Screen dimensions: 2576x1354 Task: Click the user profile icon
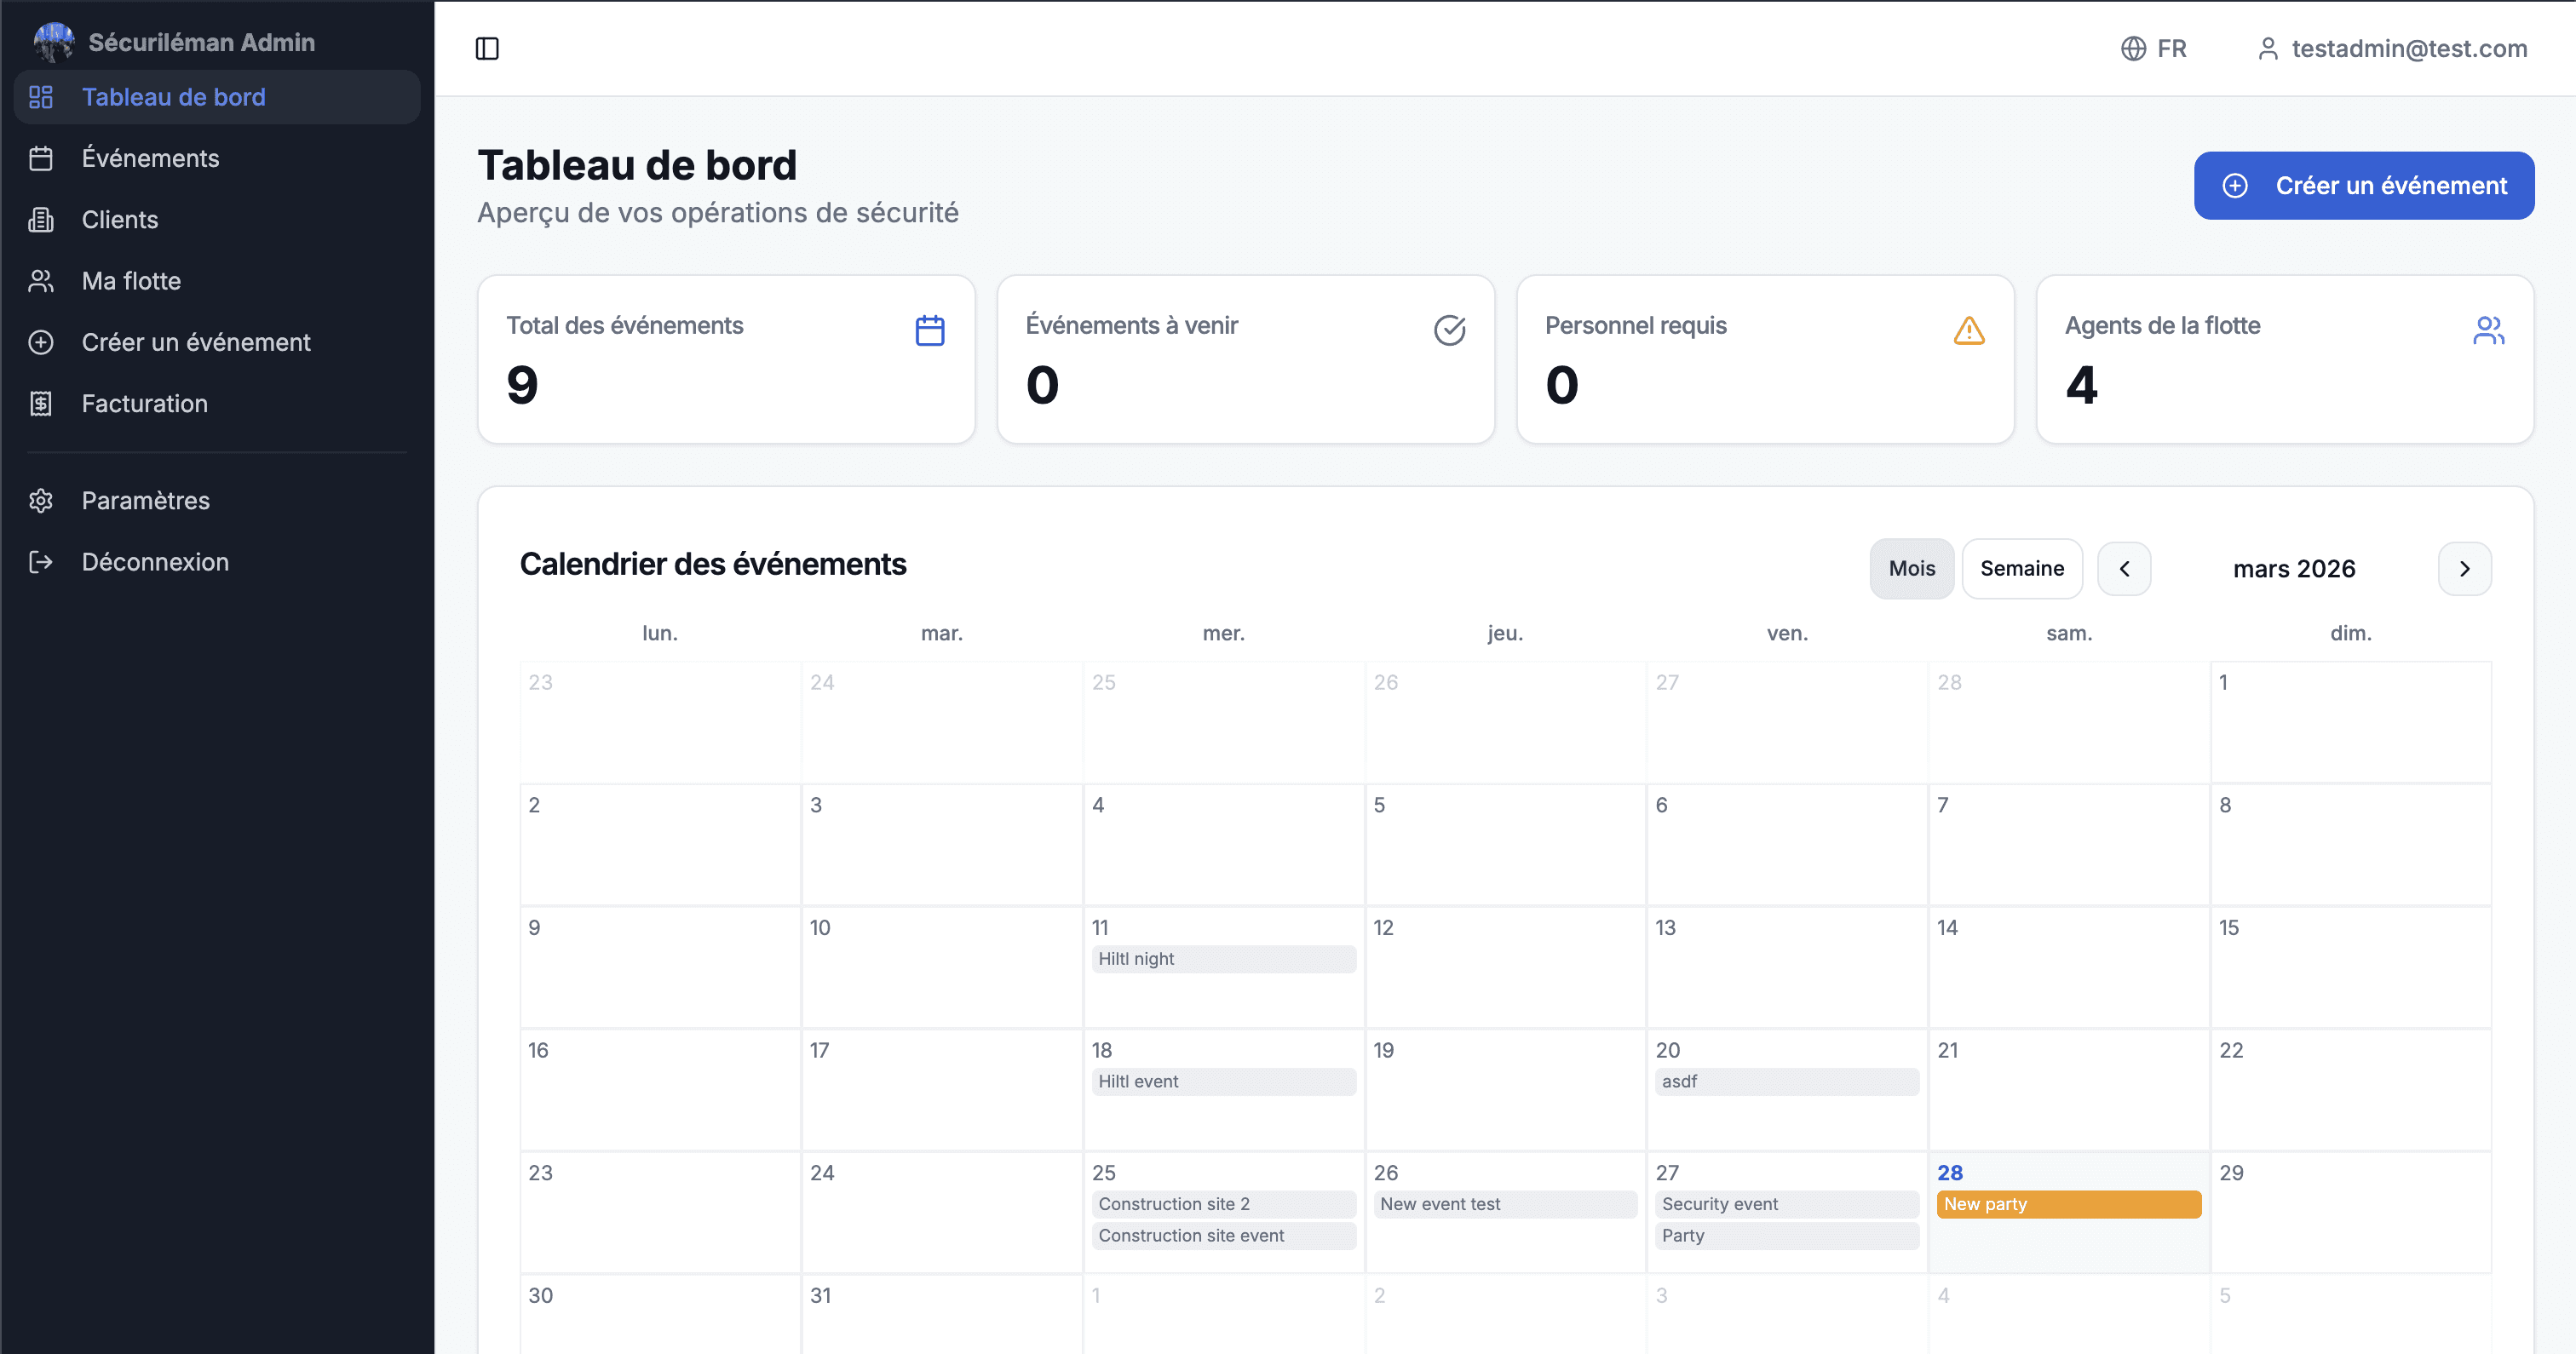tap(2267, 48)
